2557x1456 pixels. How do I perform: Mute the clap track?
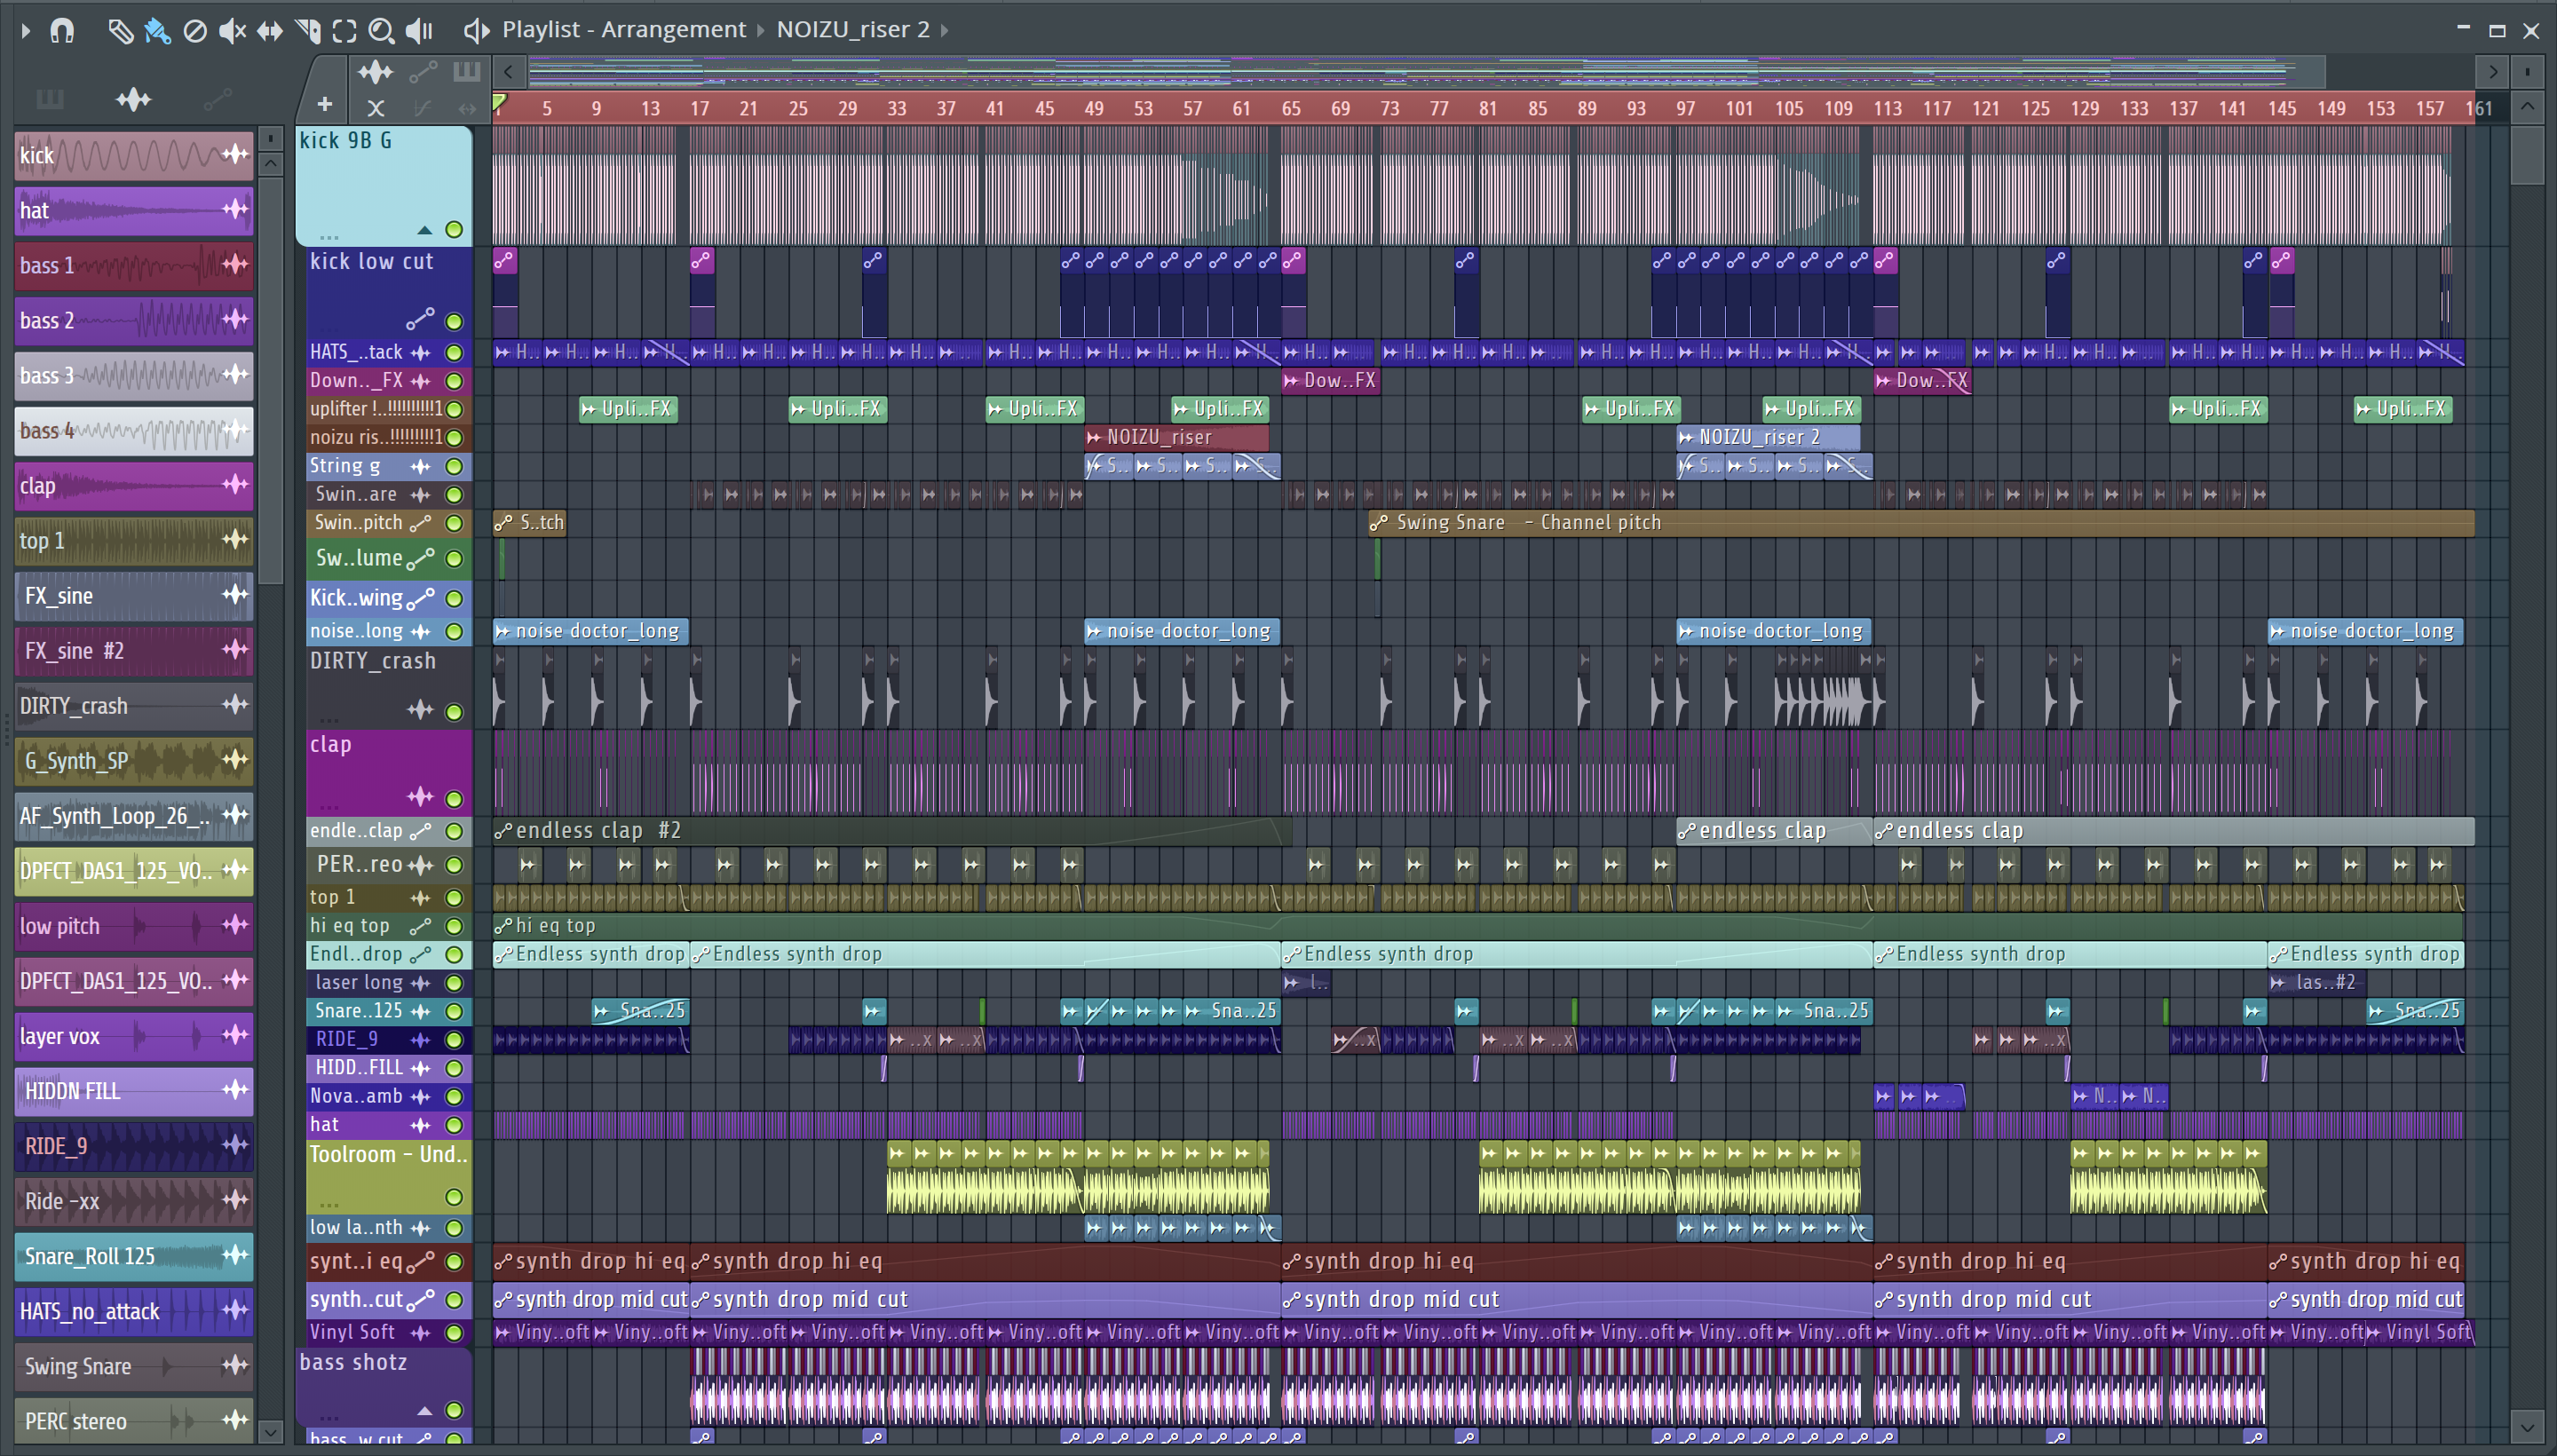[x=454, y=799]
